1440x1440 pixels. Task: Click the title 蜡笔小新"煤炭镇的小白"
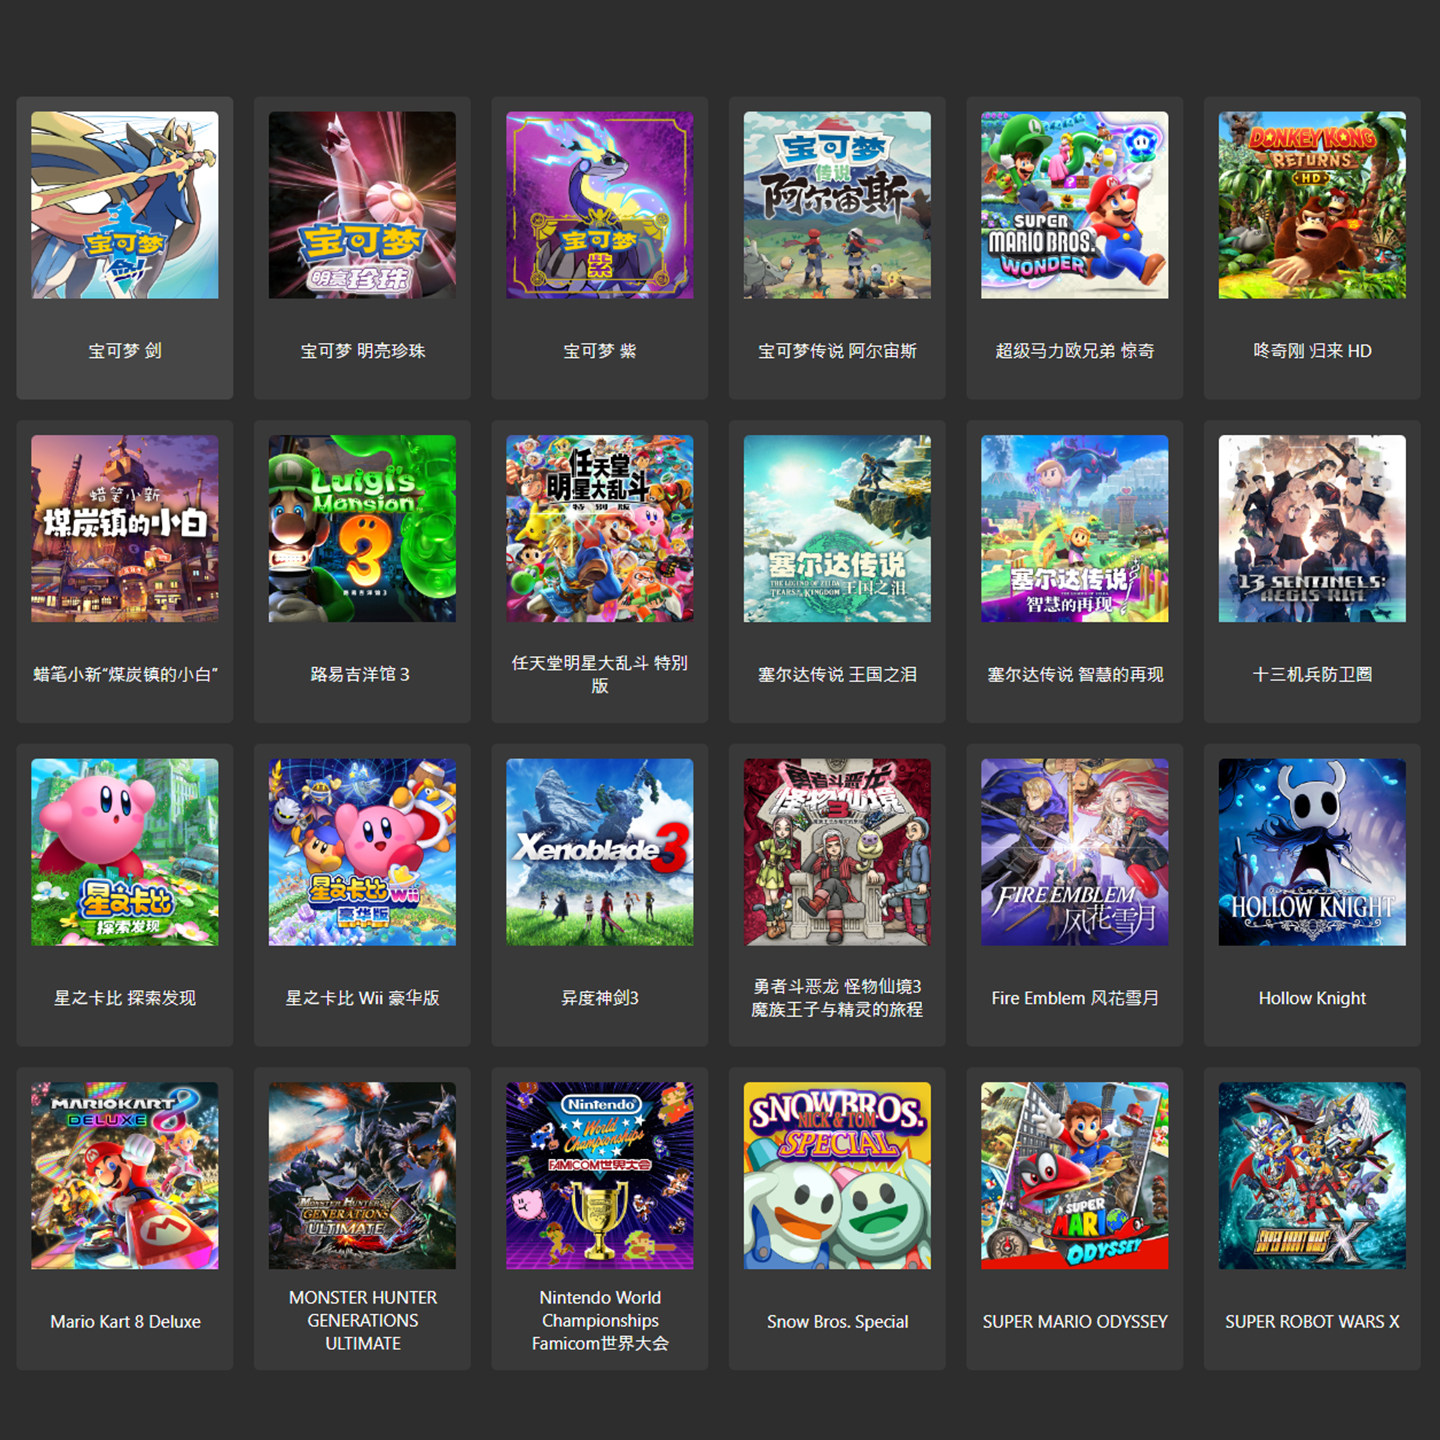click(125, 675)
